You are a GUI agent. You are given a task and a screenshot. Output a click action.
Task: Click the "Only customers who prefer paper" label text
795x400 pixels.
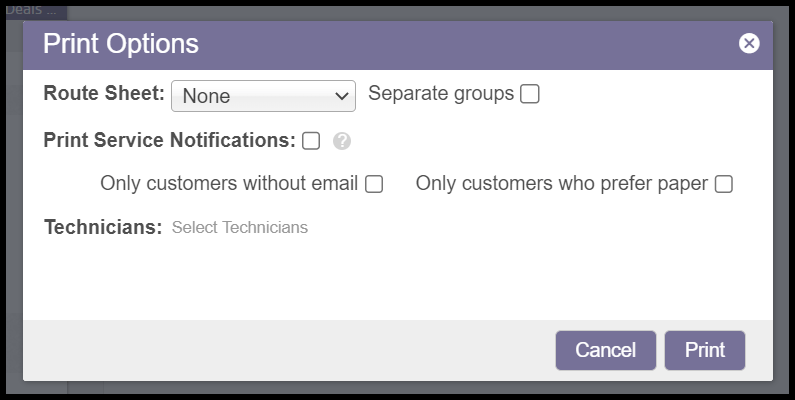pyautogui.click(x=561, y=184)
